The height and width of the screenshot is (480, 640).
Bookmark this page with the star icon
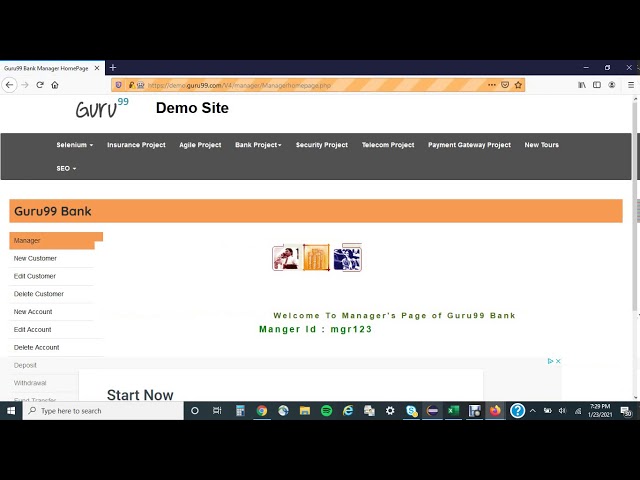coord(518,85)
